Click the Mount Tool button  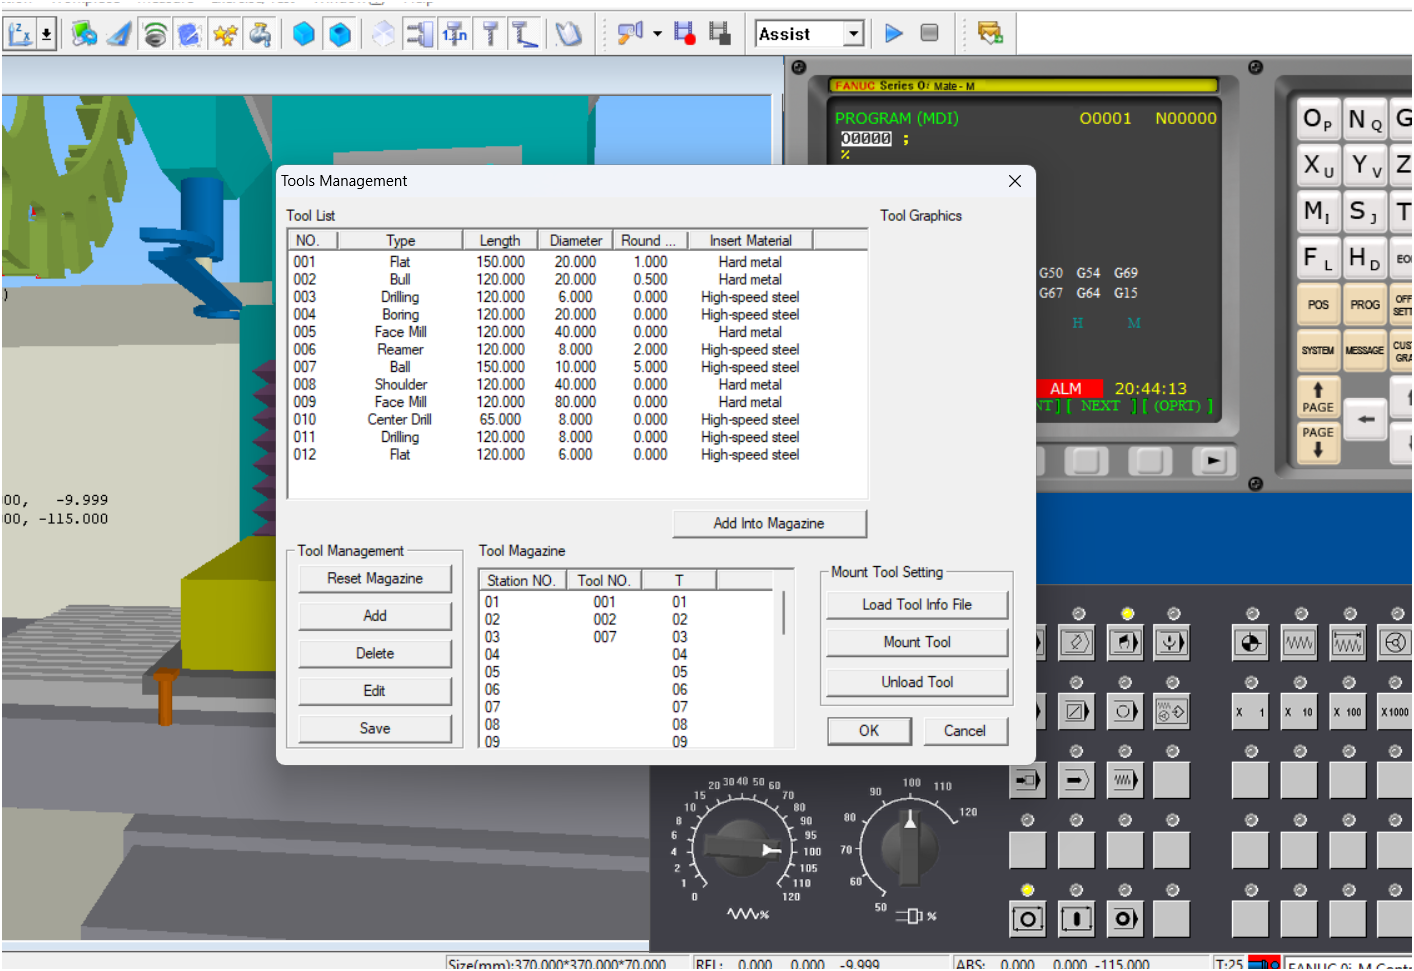(916, 642)
